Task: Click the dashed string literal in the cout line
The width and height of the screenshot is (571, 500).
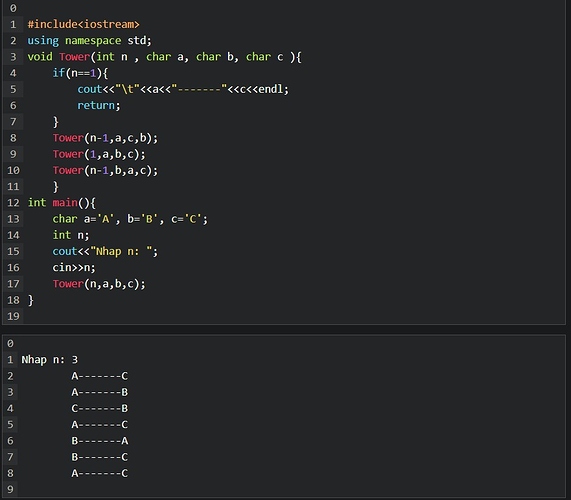Action: click(199, 89)
